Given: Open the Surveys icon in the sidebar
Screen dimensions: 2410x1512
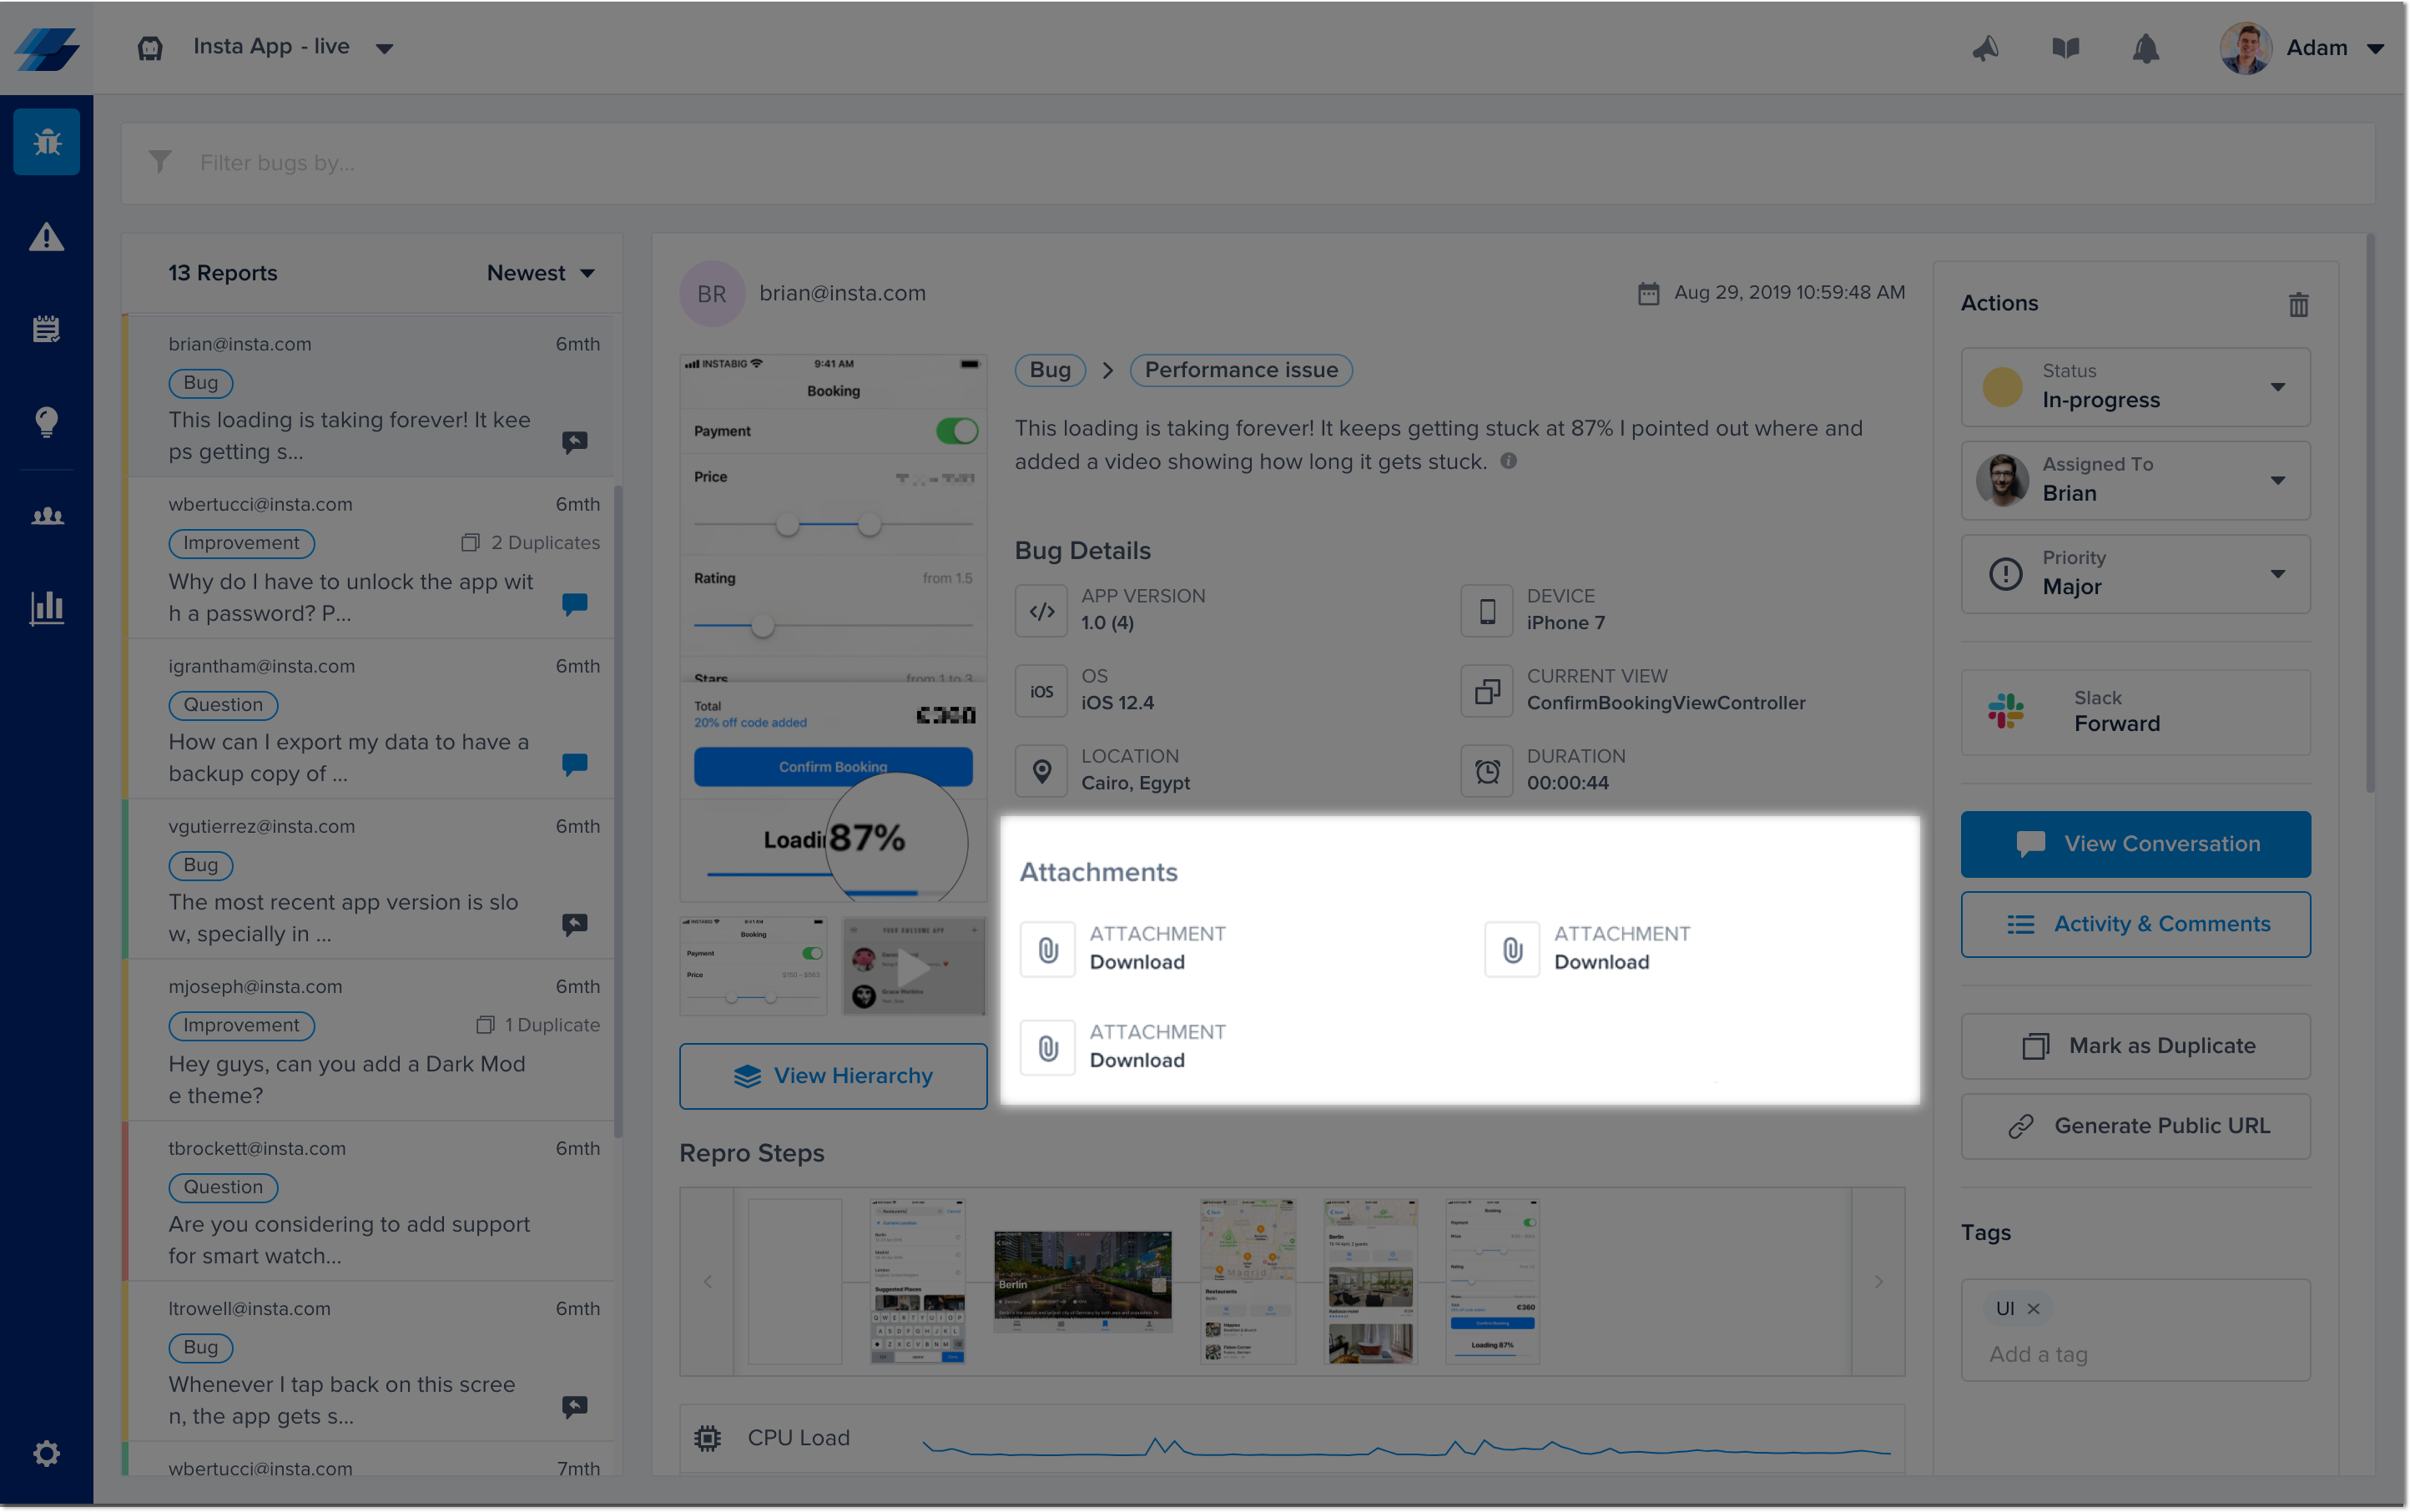Looking at the screenshot, I should click(46, 328).
